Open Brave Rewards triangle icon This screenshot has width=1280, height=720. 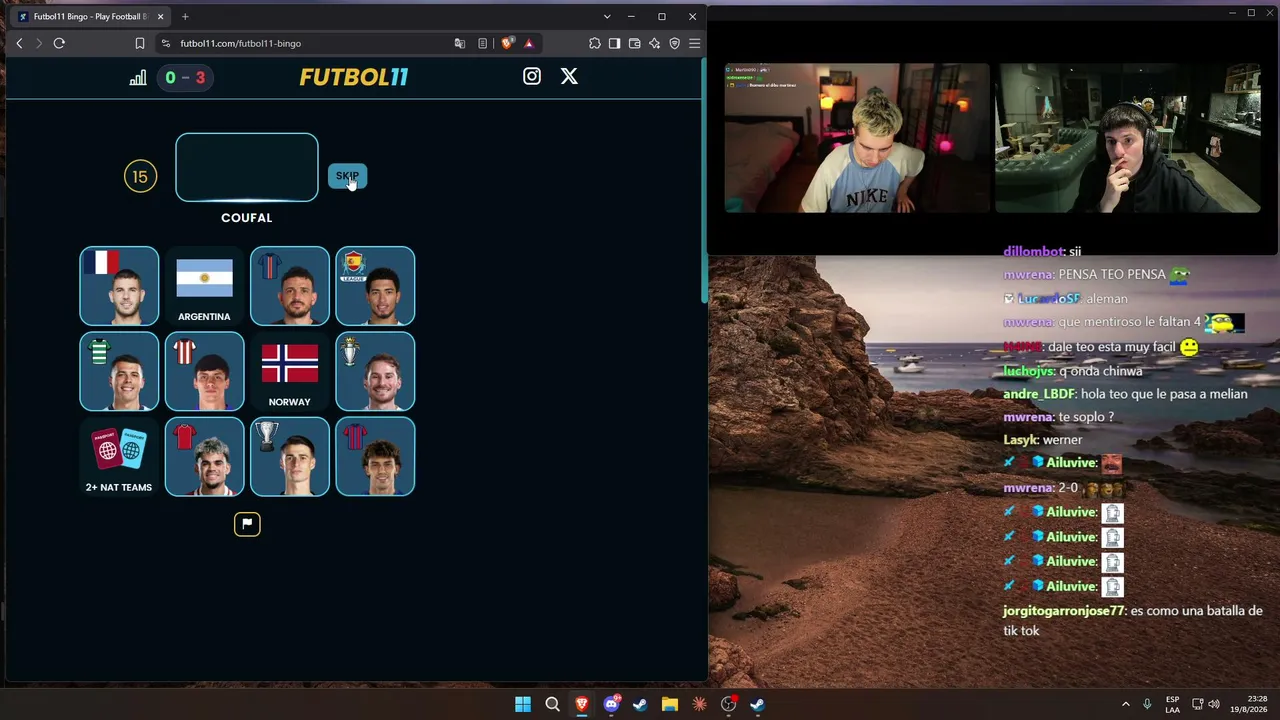click(529, 43)
